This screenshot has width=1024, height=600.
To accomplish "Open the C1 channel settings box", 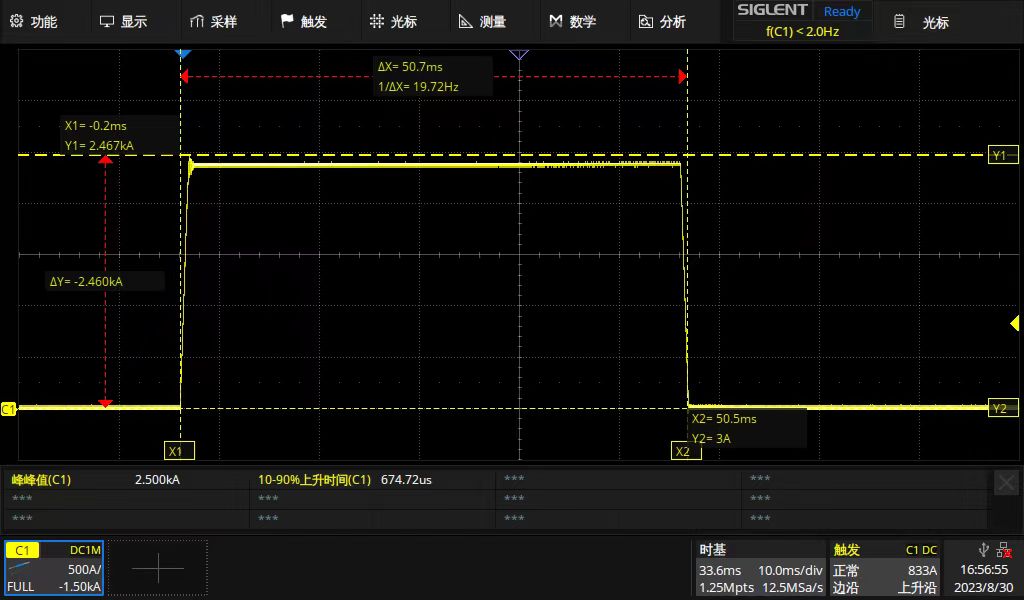I will pos(54,568).
